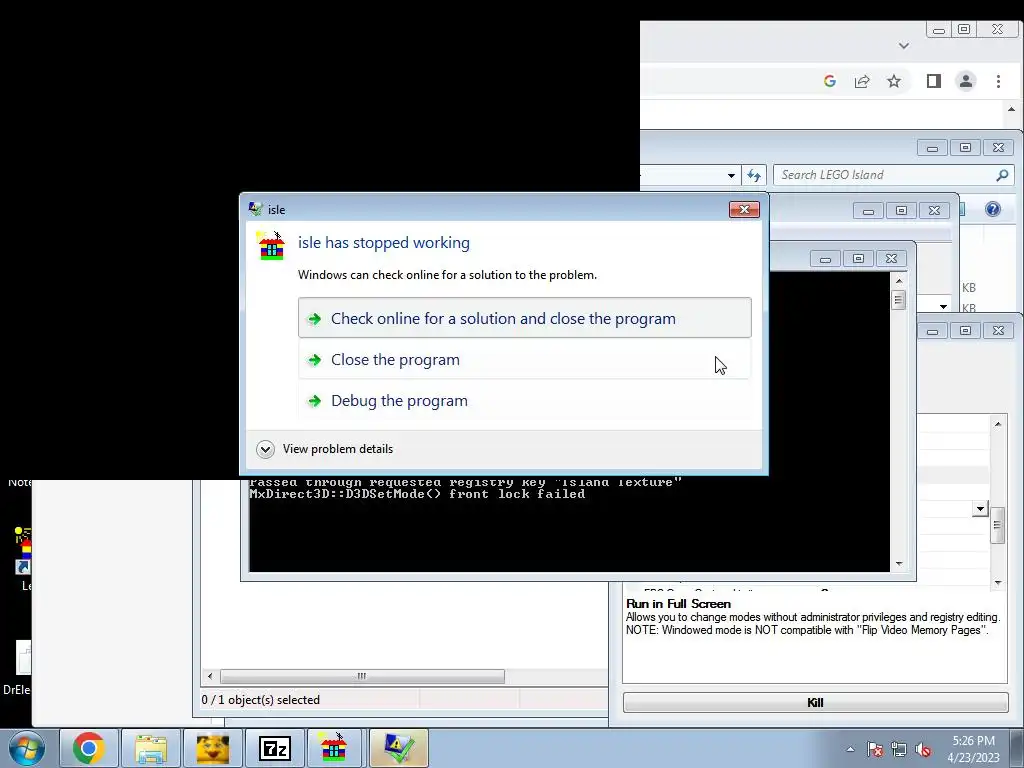Open the taskbar clock showing 5:26 PM
Viewport: 1024px width, 768px height.
973,749
